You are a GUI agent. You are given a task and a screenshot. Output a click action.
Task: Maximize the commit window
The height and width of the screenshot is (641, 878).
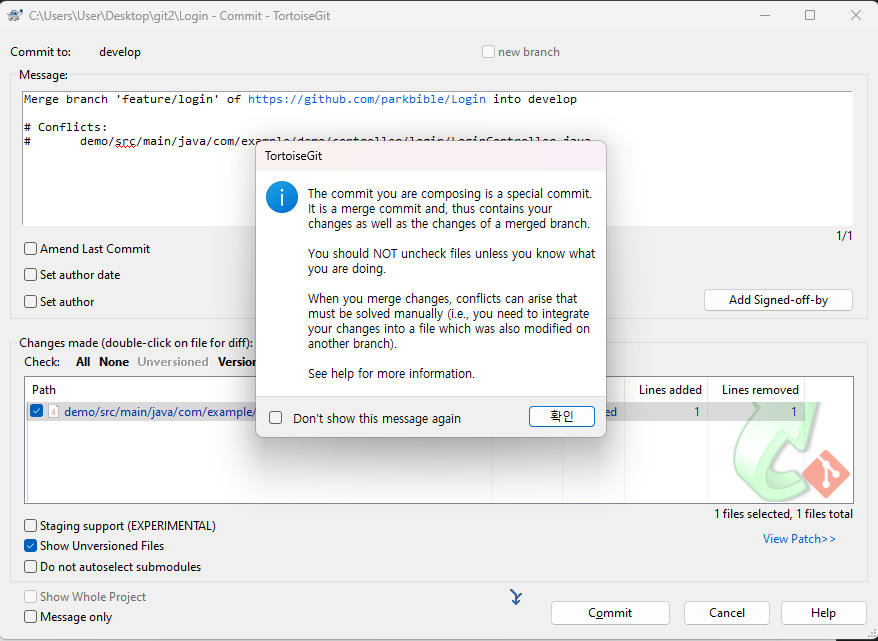tap(810, 15)
